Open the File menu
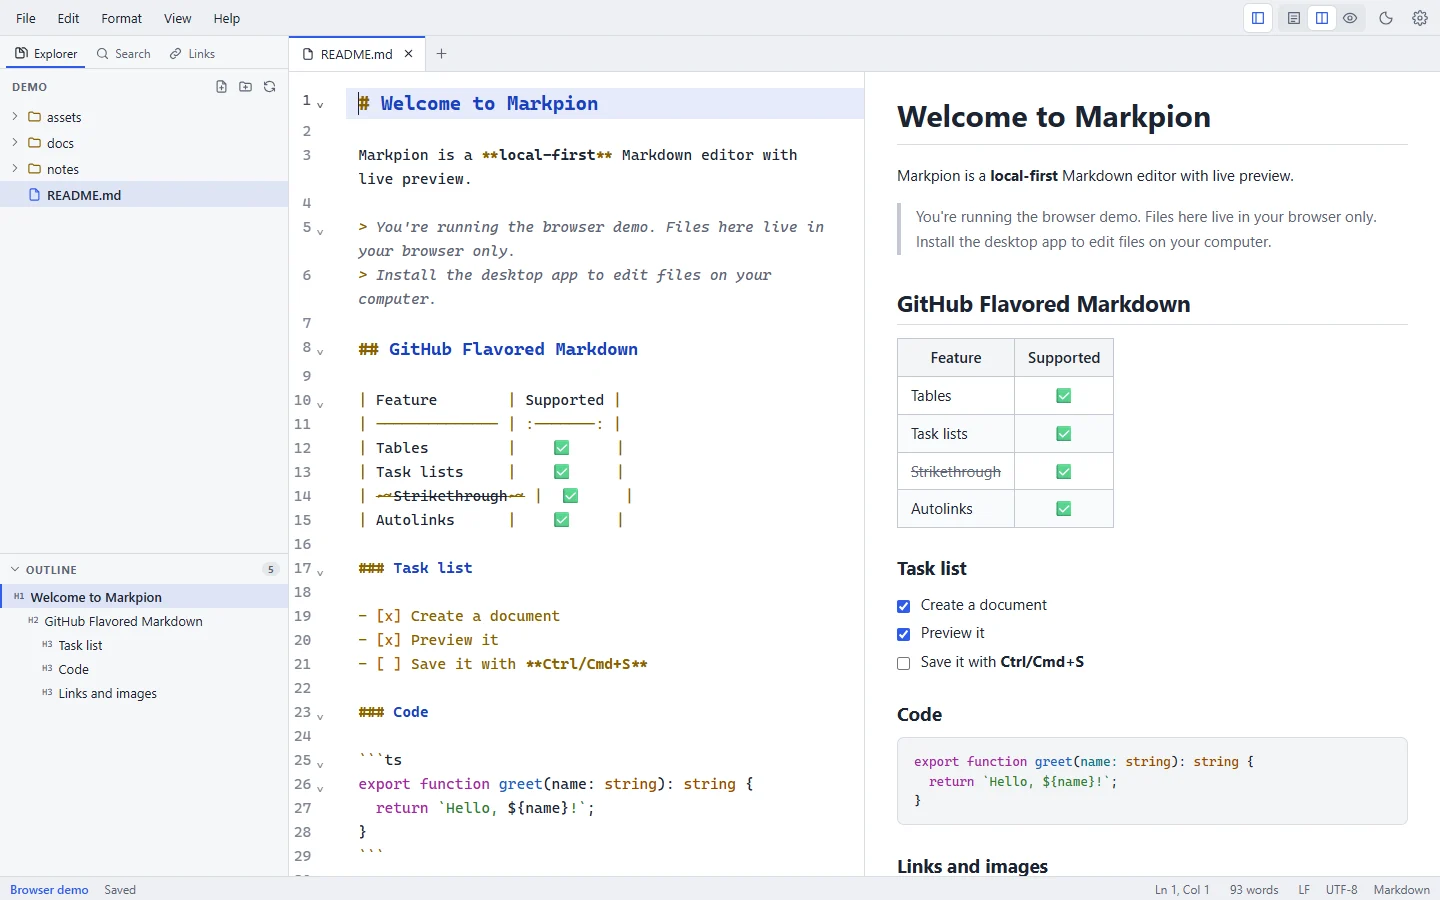Image resolution: width=1440 pixels, height=900 pixels. click(26, 18)
